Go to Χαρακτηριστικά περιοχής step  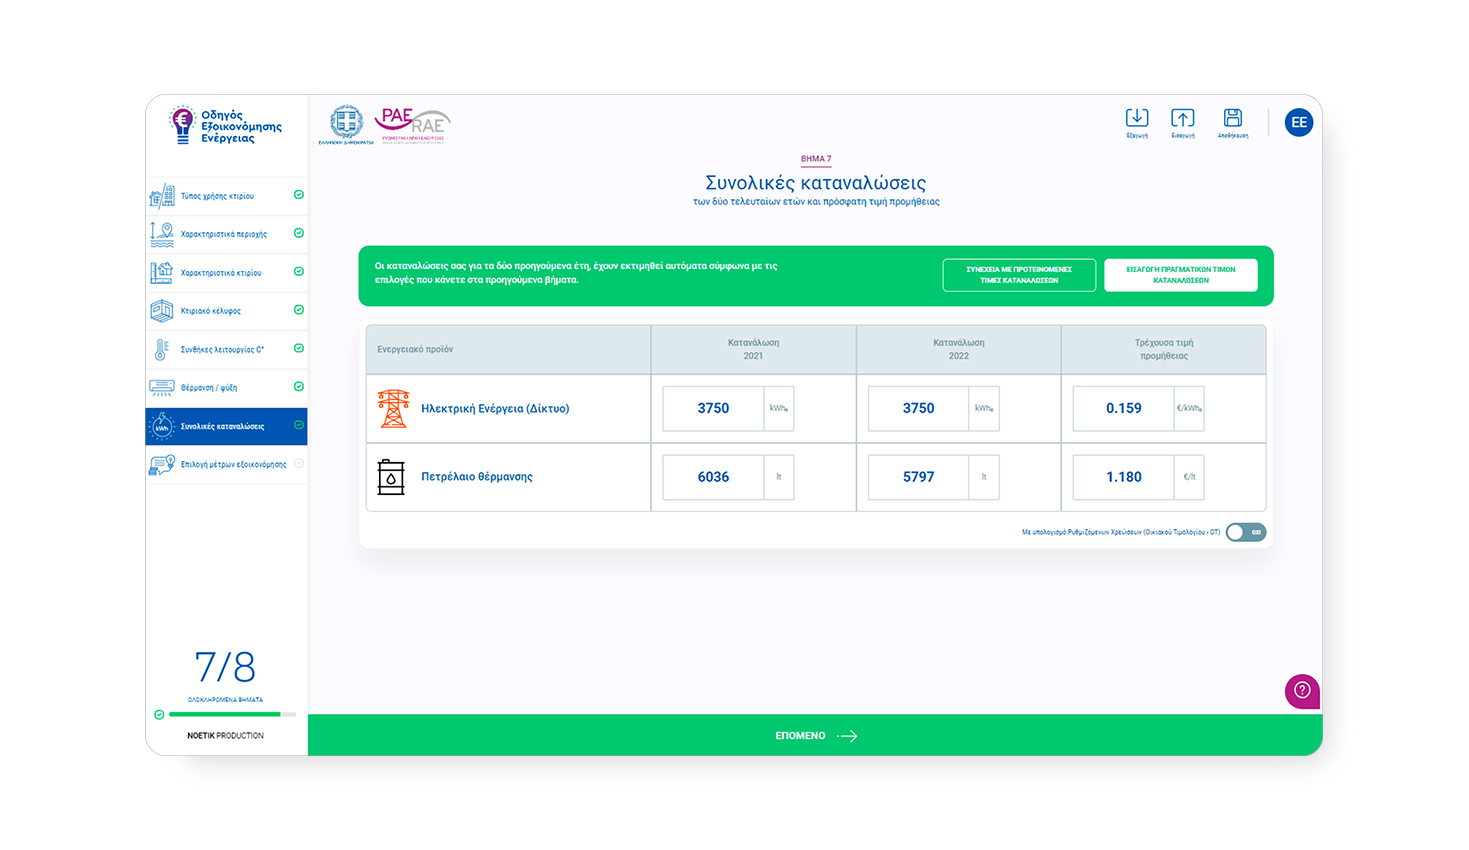pyautogui.click(x=223, y=234)
